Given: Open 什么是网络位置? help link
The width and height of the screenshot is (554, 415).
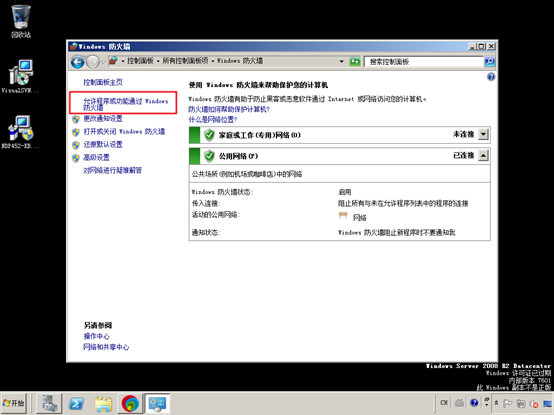Looking at the screenshot, I should tap(213, 120).
